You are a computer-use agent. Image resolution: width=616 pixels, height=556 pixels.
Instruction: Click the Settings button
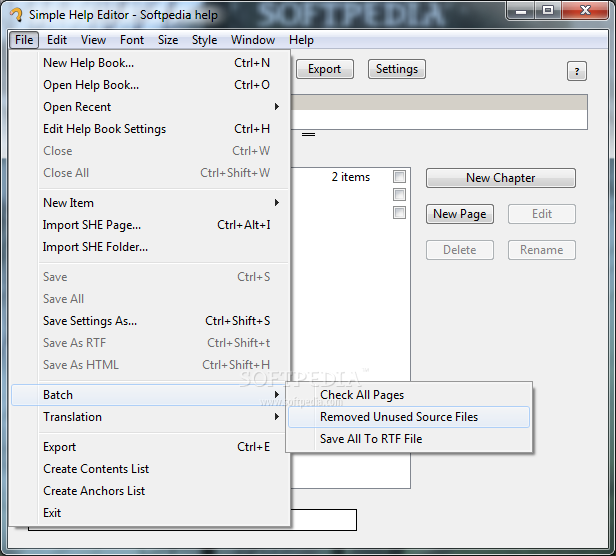click(x=397, y=69)
